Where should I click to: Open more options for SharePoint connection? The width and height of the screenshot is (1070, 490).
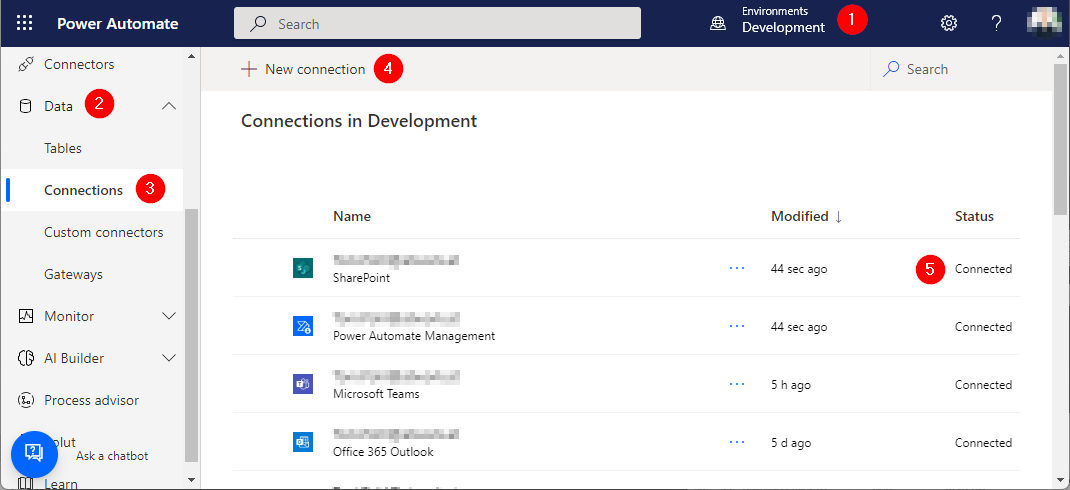point(738,268)
